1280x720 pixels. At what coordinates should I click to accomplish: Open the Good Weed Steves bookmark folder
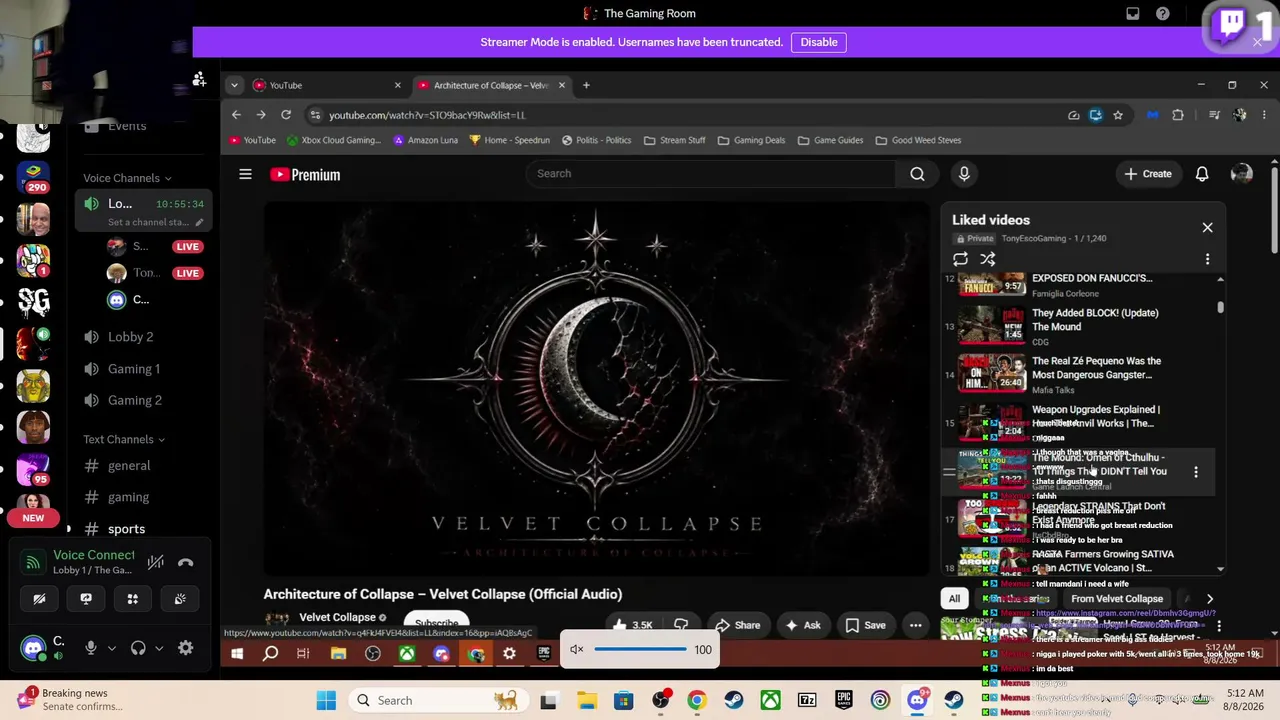click(918, 140)
